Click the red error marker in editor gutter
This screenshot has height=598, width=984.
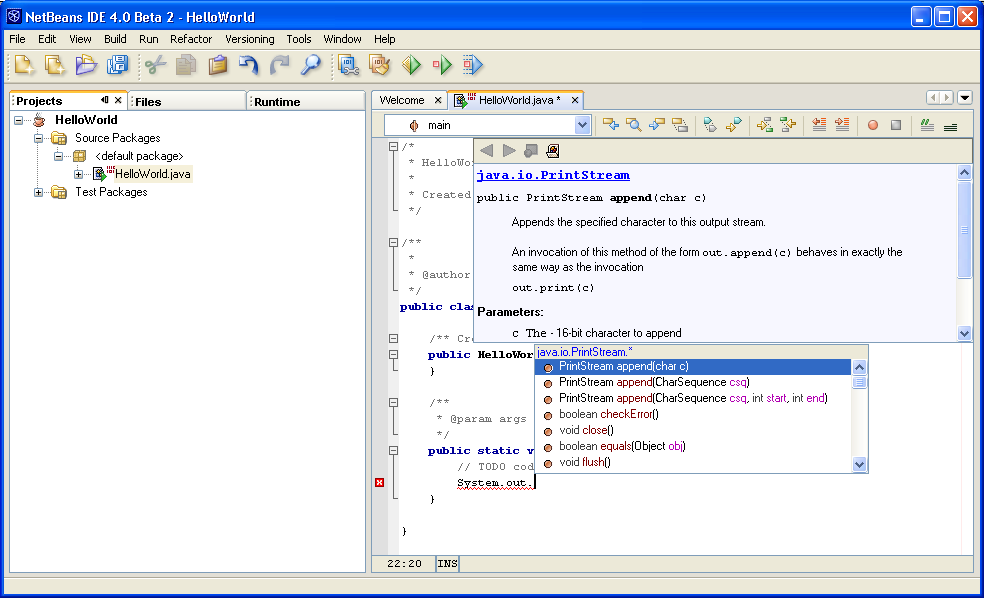click(380, 483)
